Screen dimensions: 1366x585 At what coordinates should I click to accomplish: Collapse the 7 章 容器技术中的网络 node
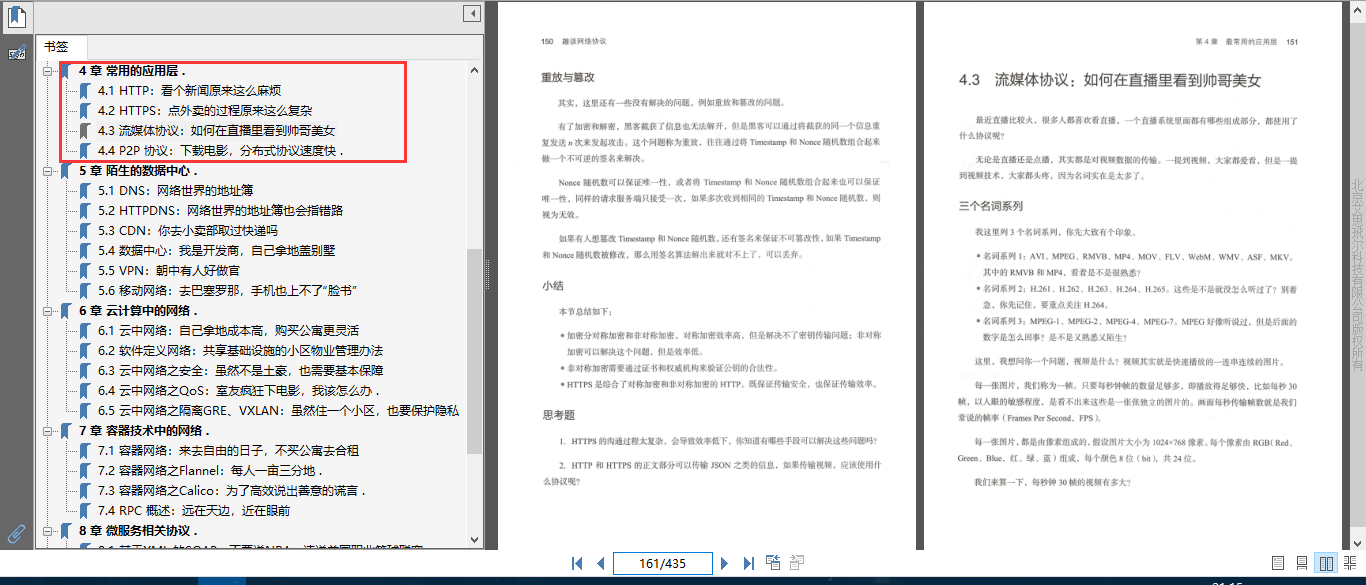[x=46, y=431]
